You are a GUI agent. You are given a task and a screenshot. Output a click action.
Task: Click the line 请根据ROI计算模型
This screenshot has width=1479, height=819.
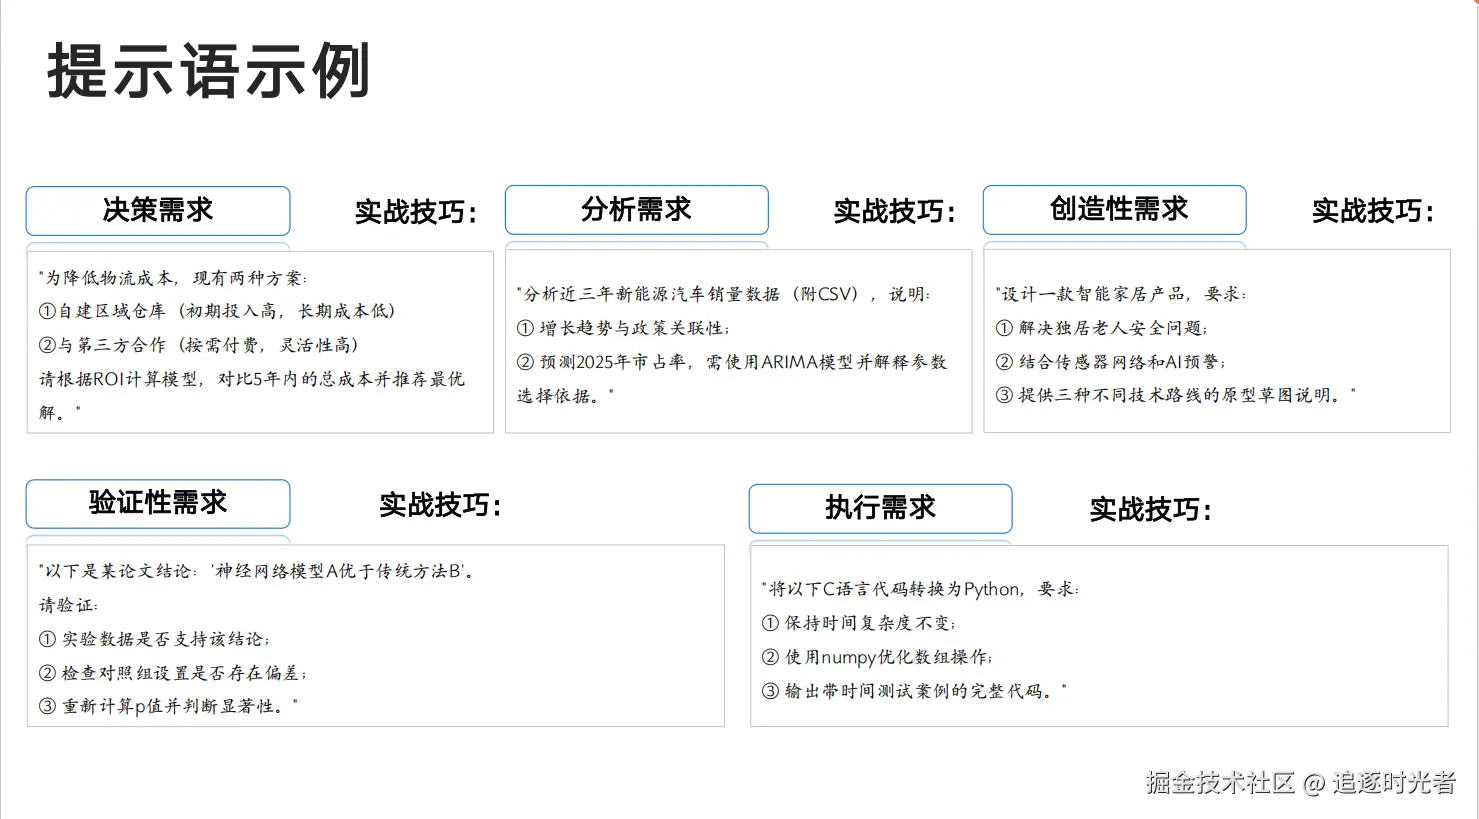(x=252, y=379)
